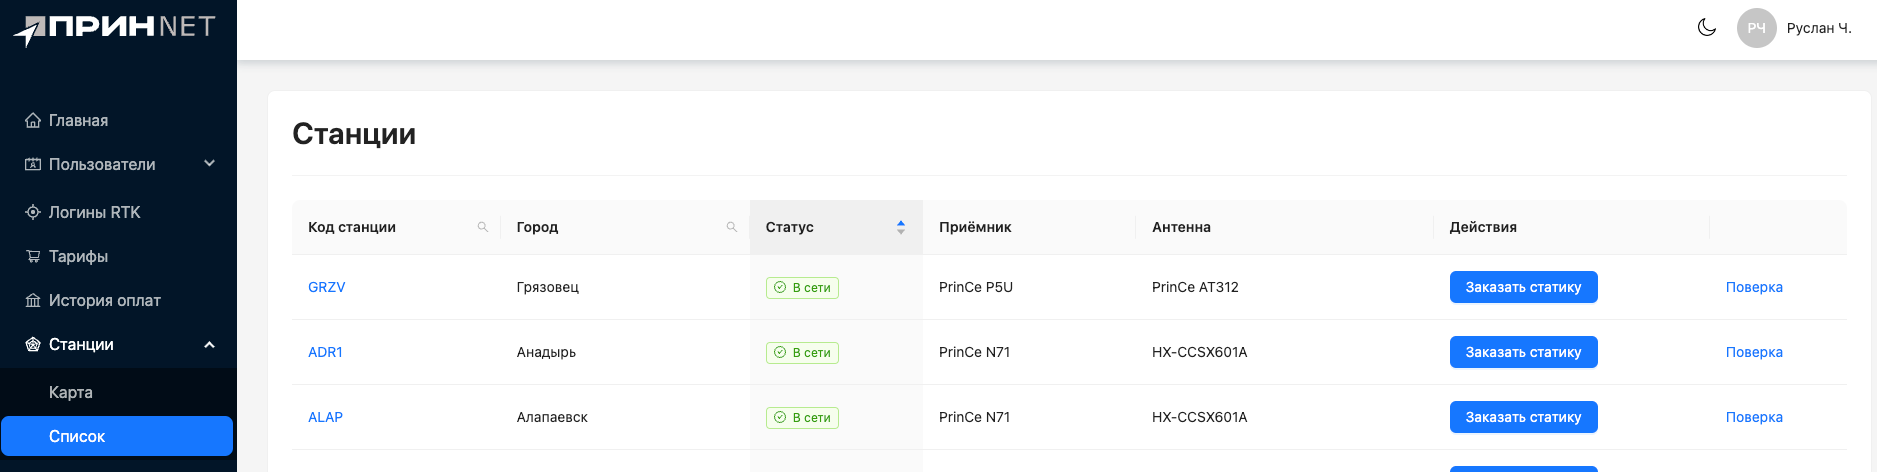This screenshot has height=472, width=1877.
Task: Click Заказать статику for GRZV
Action: pyautogui.click(x=1524, y=287)
